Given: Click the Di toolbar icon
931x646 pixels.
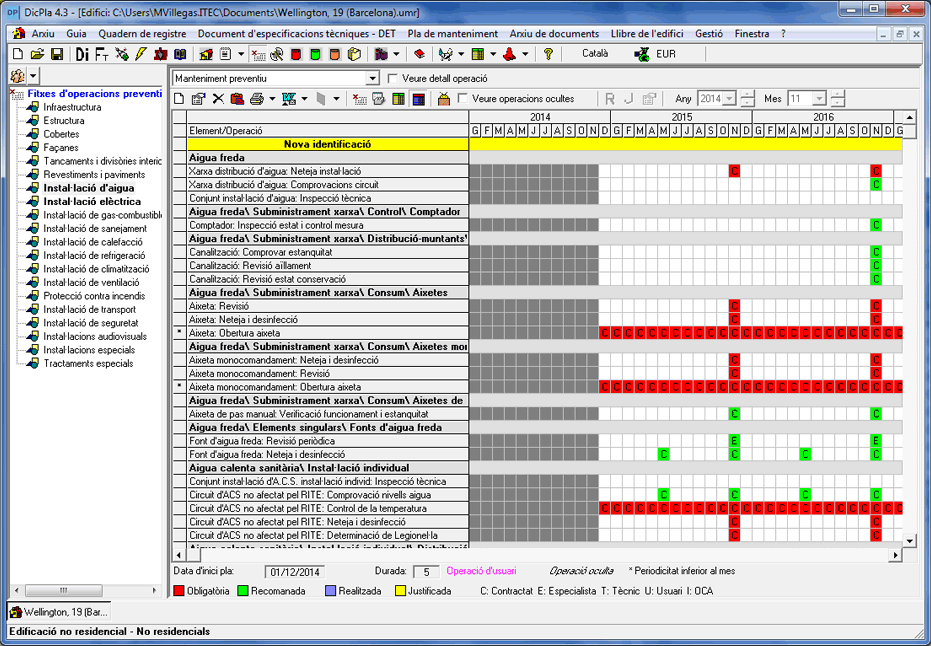Looking at the screenshot, I should pos(83,55).
